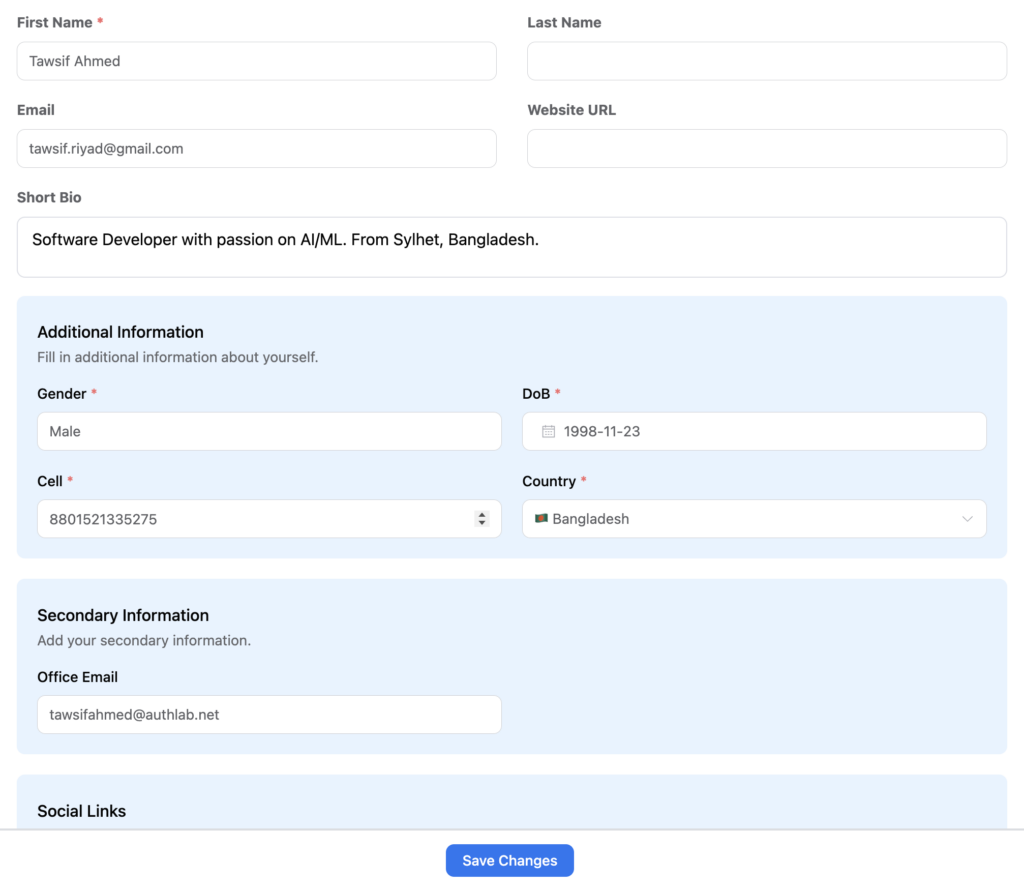
Task: Click inside the Short Bio text area
Action: click(x=512, y=246)
